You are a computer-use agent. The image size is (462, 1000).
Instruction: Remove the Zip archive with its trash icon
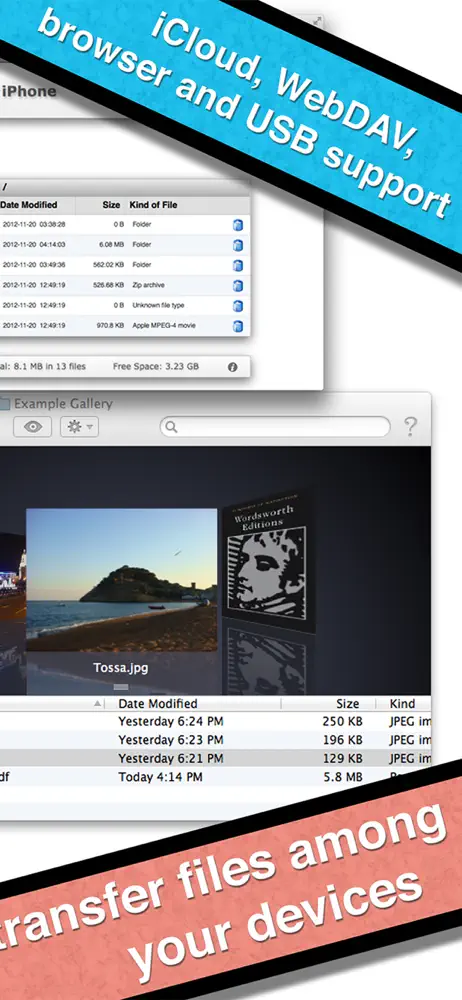point(238,286)
